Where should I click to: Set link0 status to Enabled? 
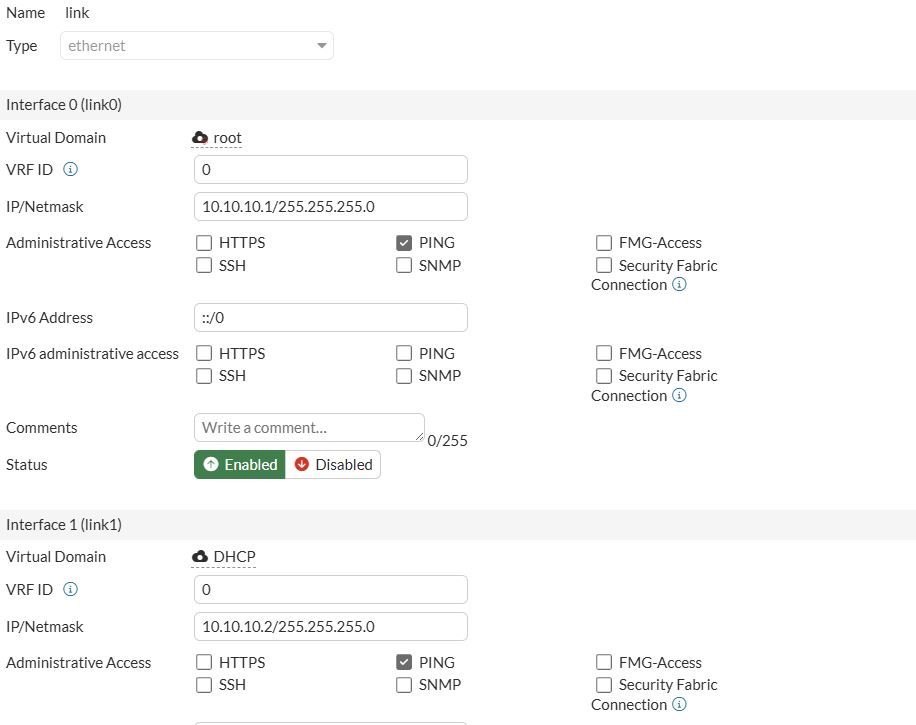(240, 464)
